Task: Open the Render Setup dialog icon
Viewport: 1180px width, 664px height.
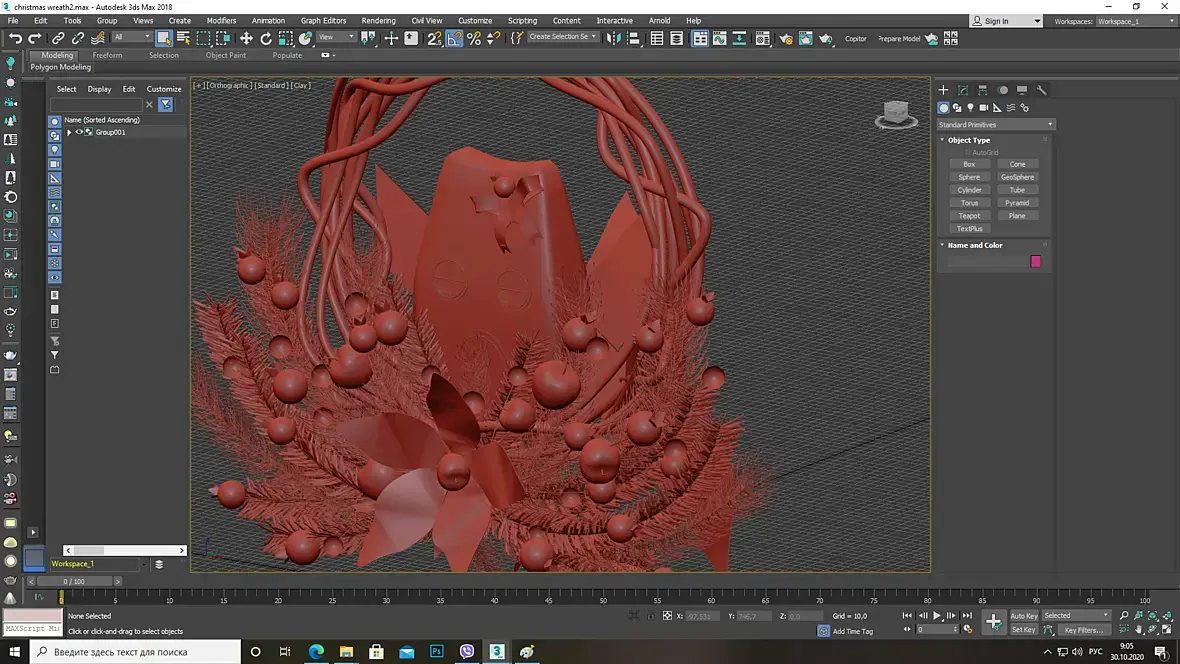Action: (x=786, y=39)
